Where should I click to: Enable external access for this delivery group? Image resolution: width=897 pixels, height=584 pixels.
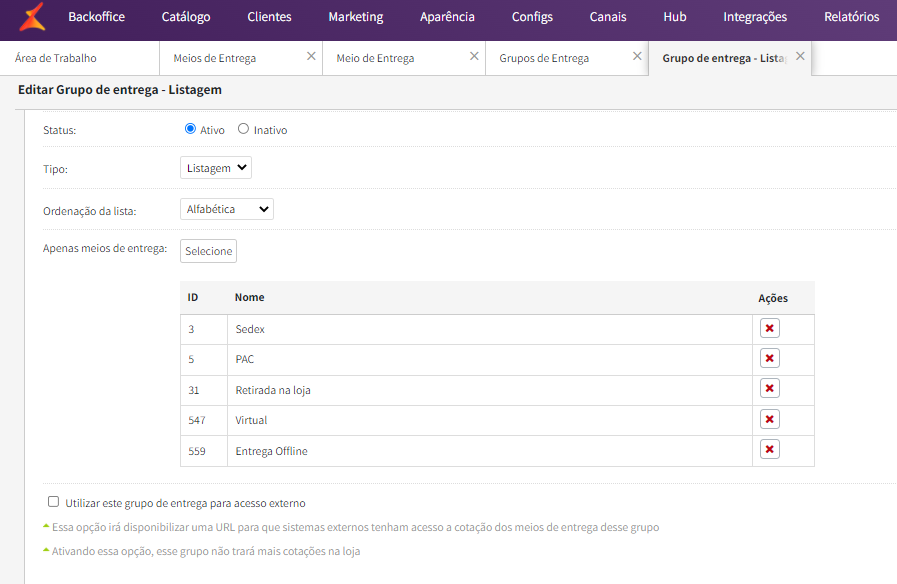(53, 502)
